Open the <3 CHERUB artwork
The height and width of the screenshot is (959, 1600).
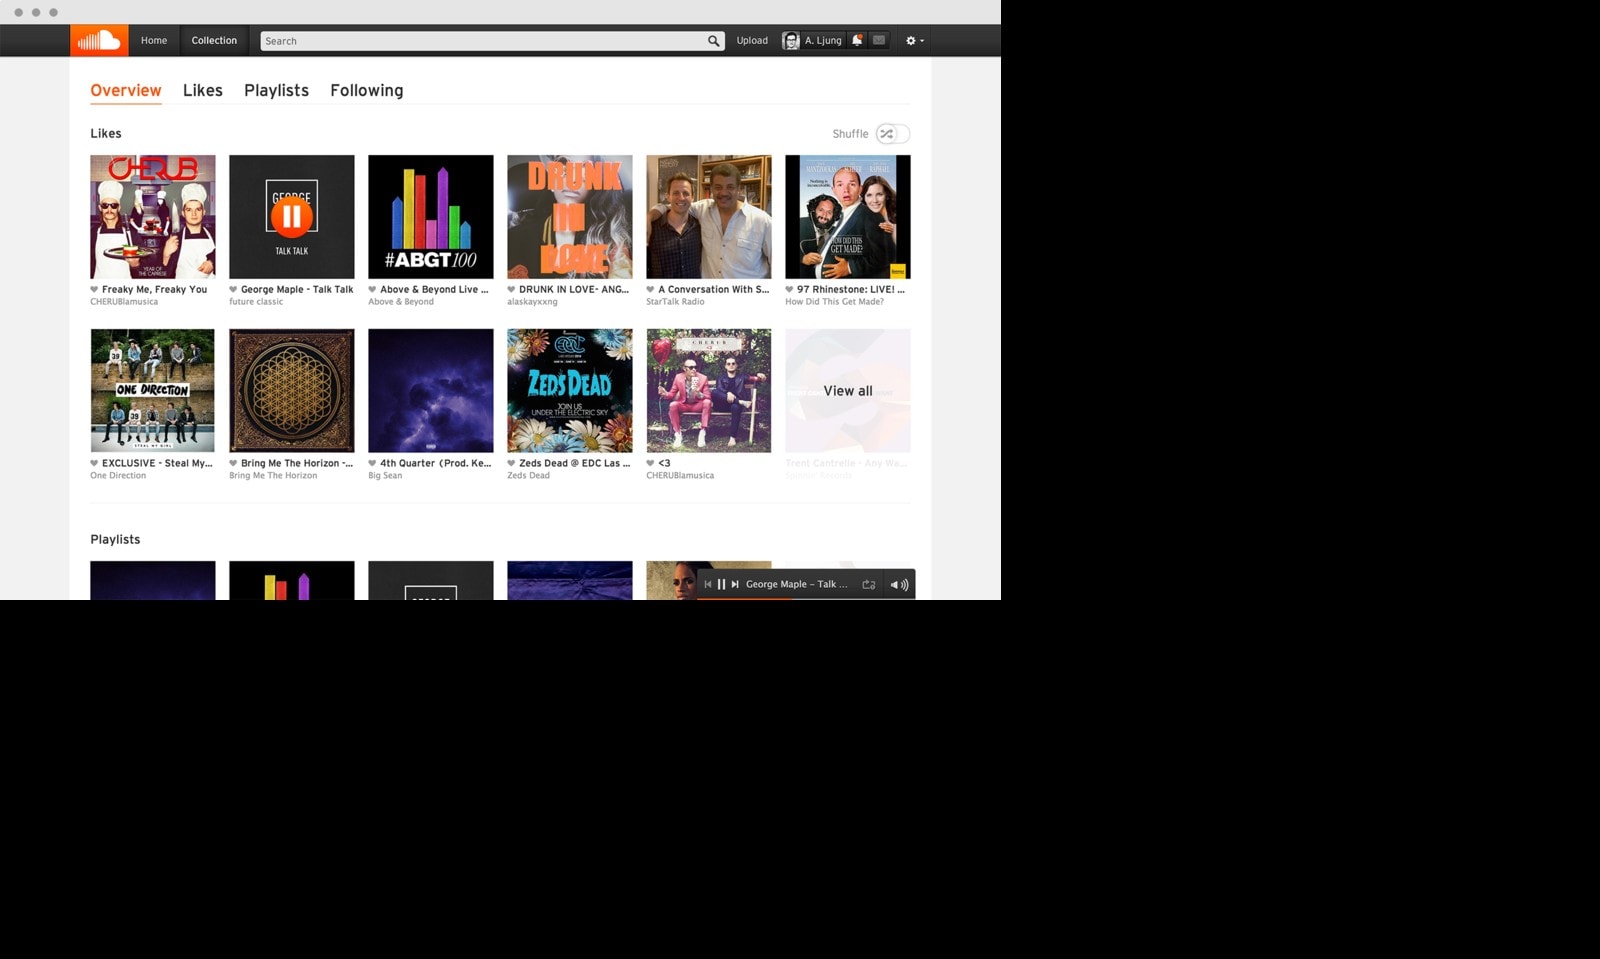click(709, 391)
